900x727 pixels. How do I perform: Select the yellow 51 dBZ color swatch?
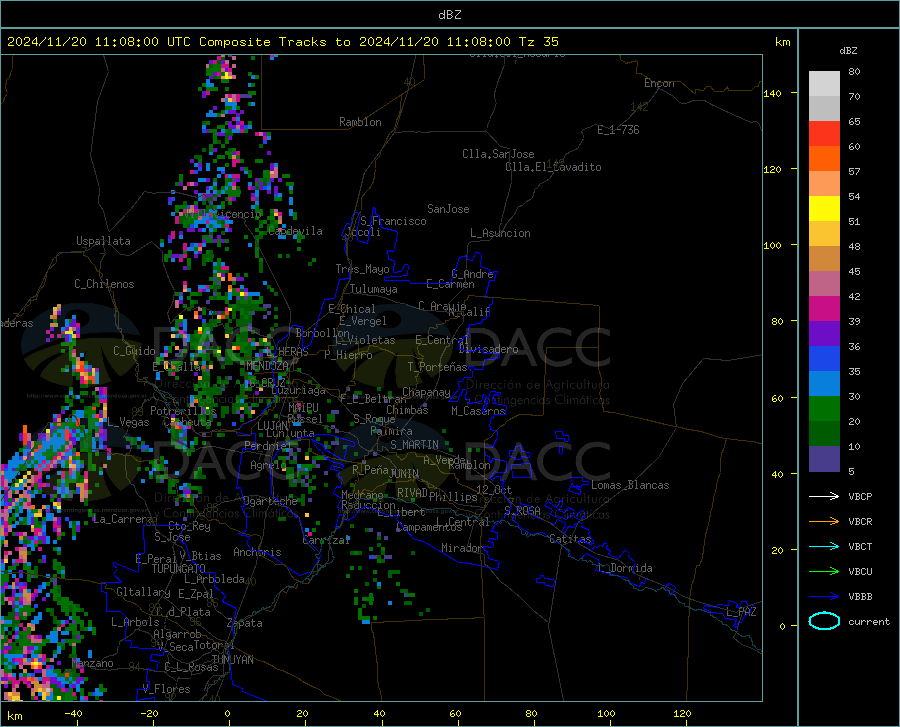pos(824,209)
